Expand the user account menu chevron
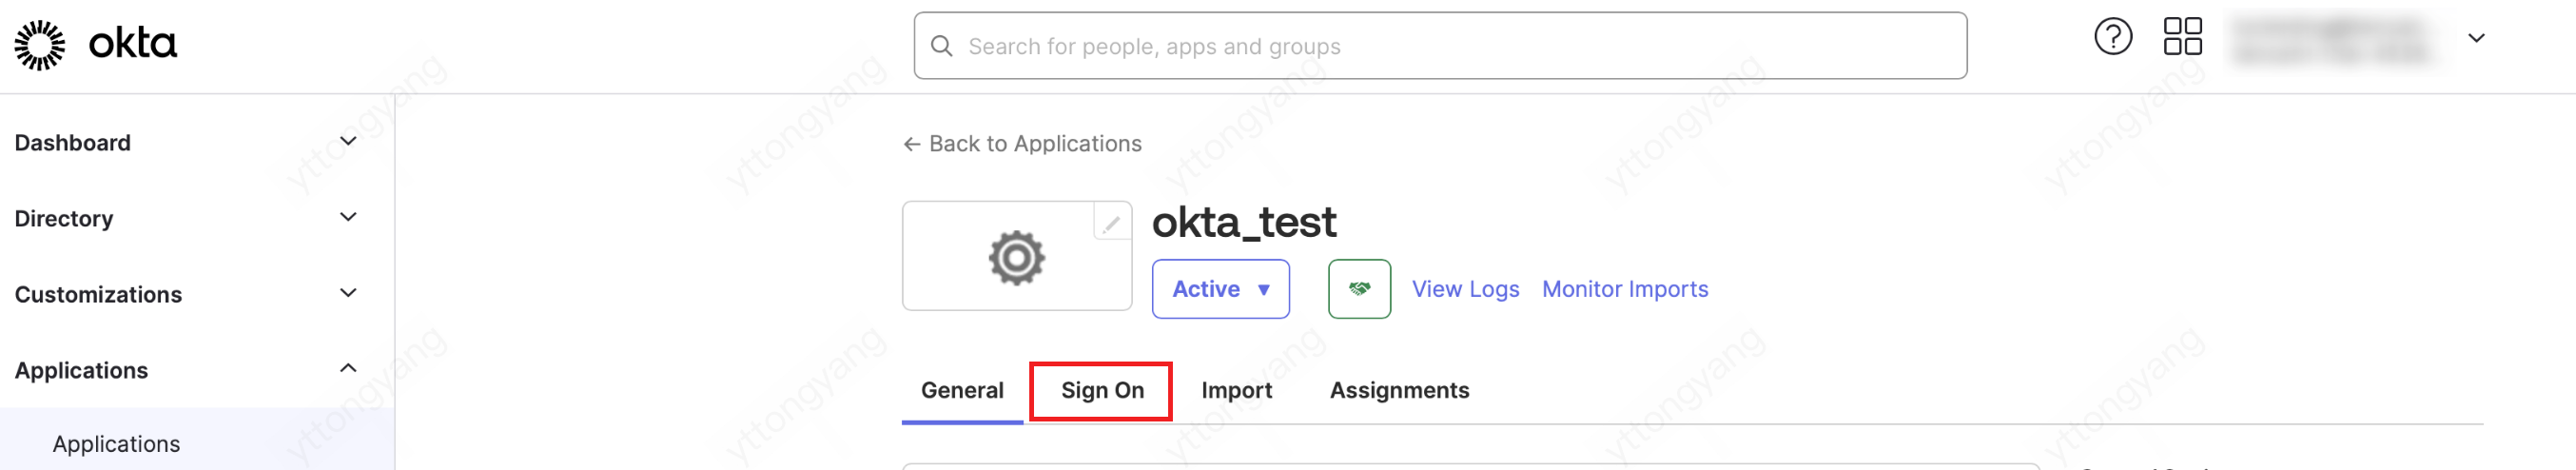This screenshot has width=2576, height=470. click(2475, 38)
